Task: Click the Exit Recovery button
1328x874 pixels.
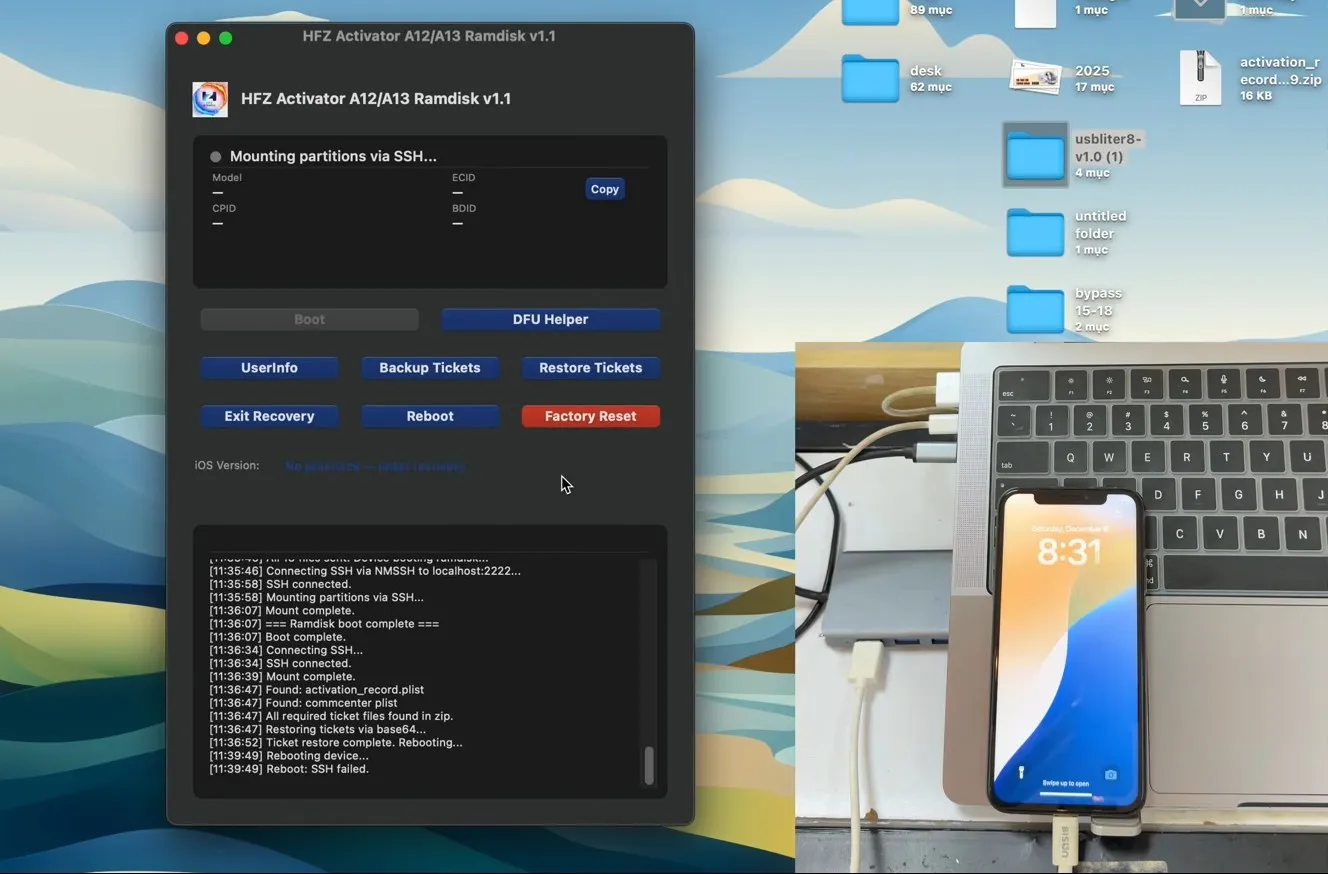Action: click(x=269, y=416)
